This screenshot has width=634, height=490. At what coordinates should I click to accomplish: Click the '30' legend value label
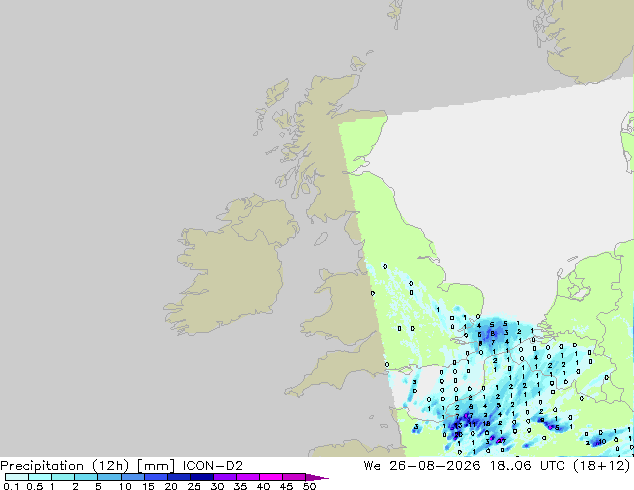click(x=217, y=486)
